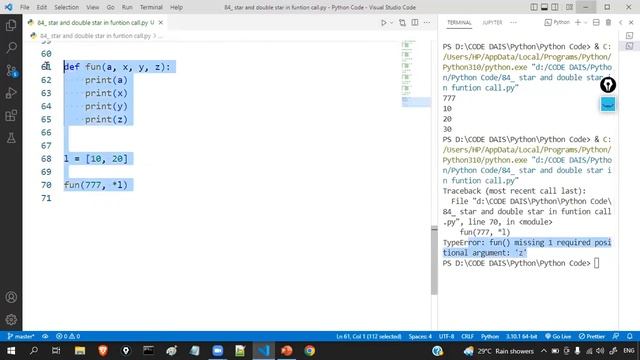Toggle Panel layout button in title bar
The width and height of the screenshot is (640, 360).
(x=544, y=7)
